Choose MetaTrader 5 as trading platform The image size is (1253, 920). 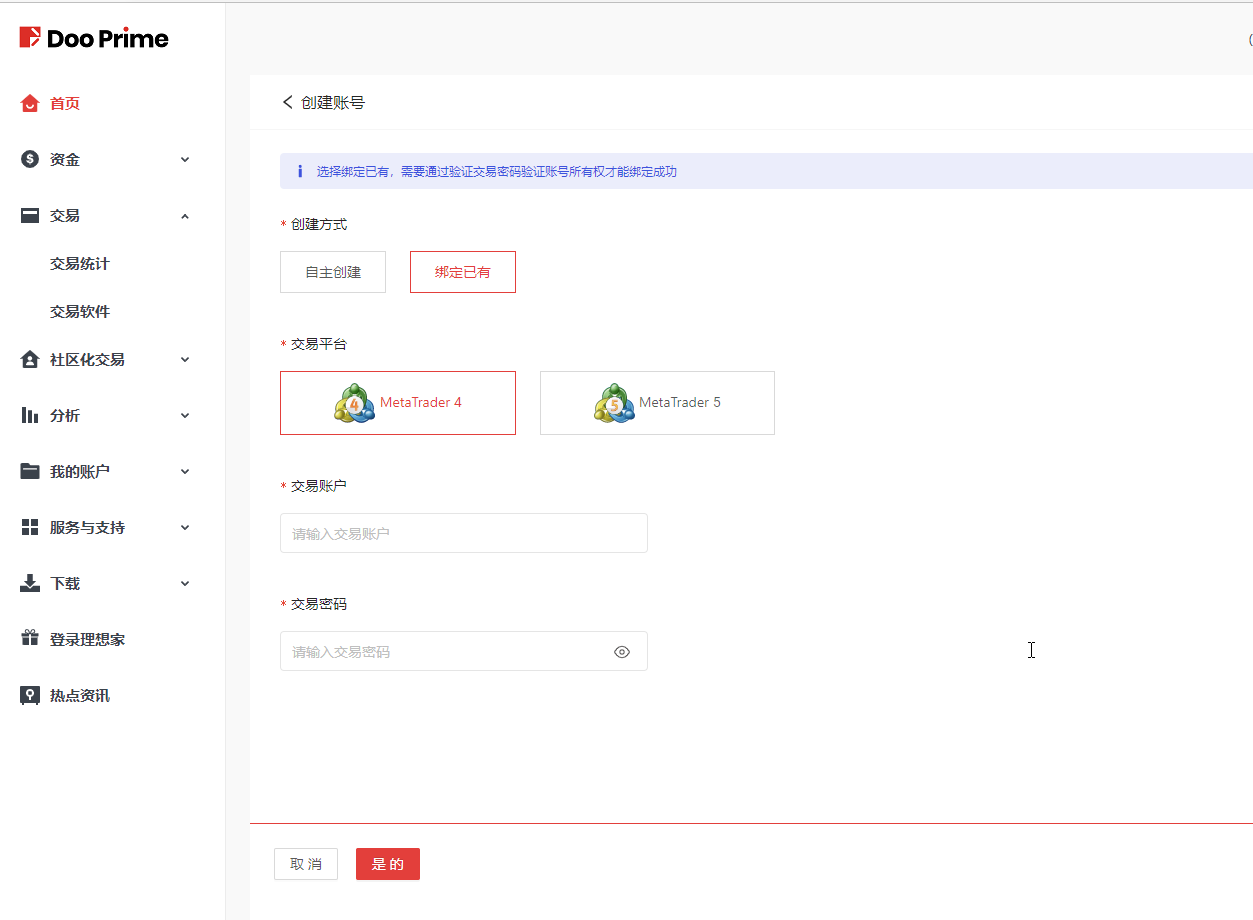coord(657,403)
